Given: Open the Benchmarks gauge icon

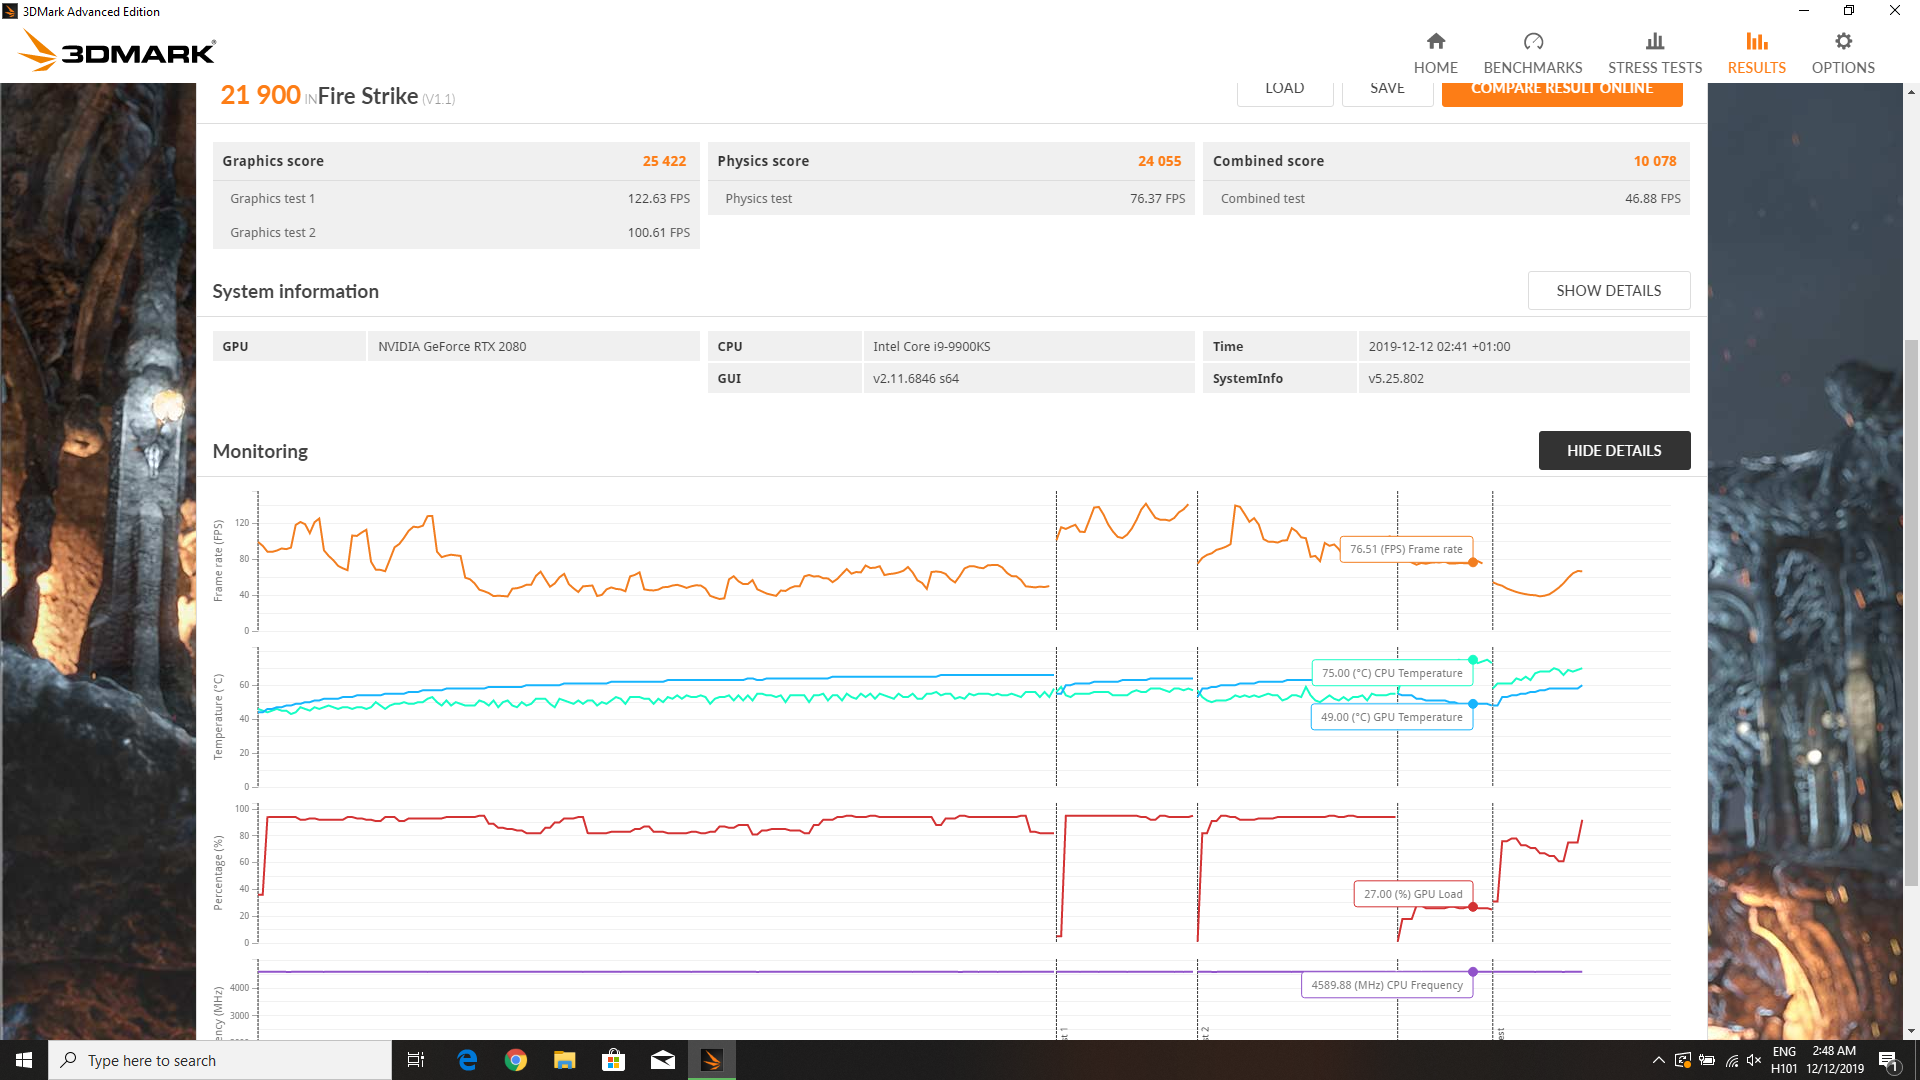Looking at the screenshot, I should tap(1532, 42).
